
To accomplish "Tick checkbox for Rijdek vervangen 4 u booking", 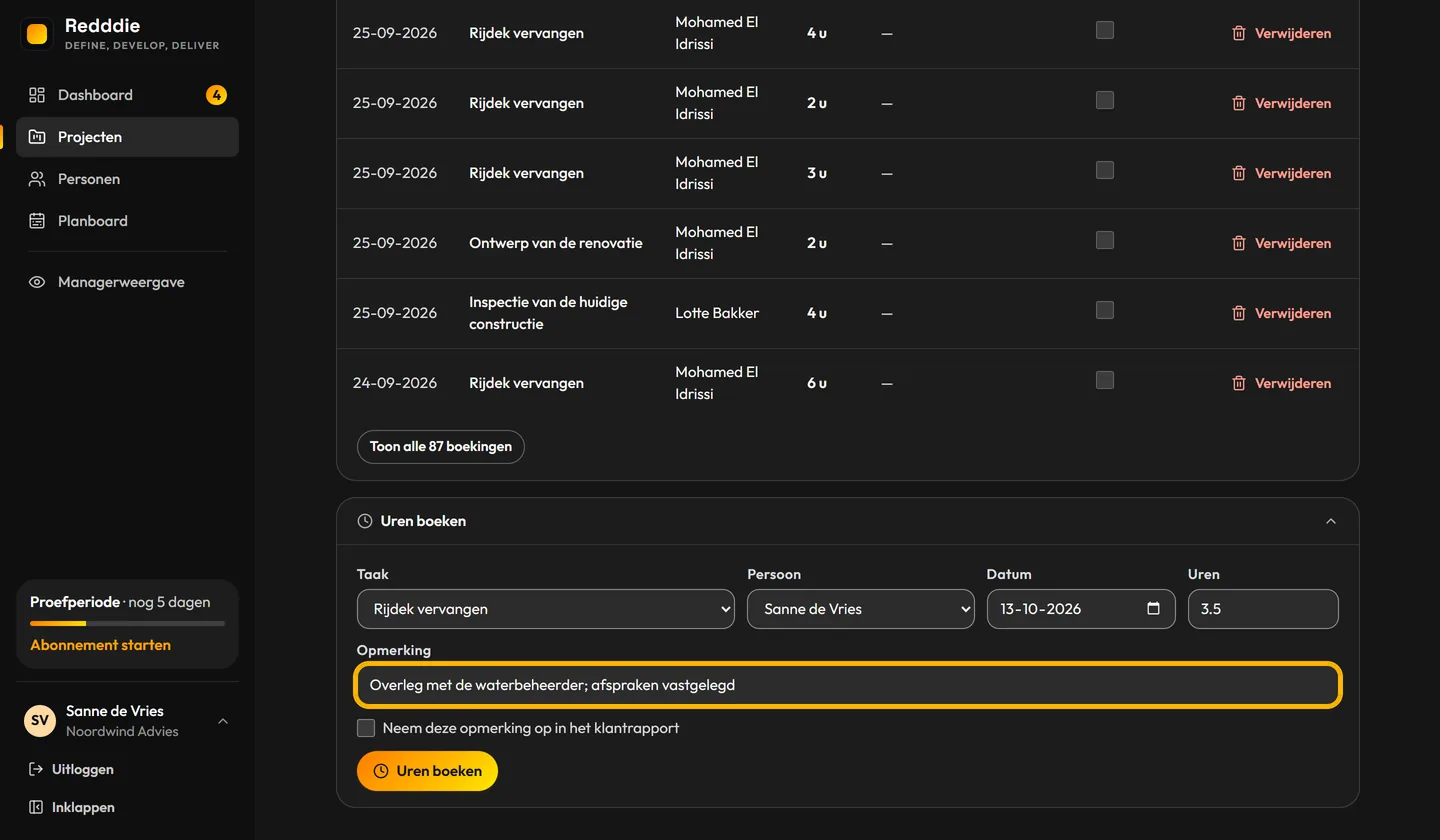I will [x=1105, y=30].
